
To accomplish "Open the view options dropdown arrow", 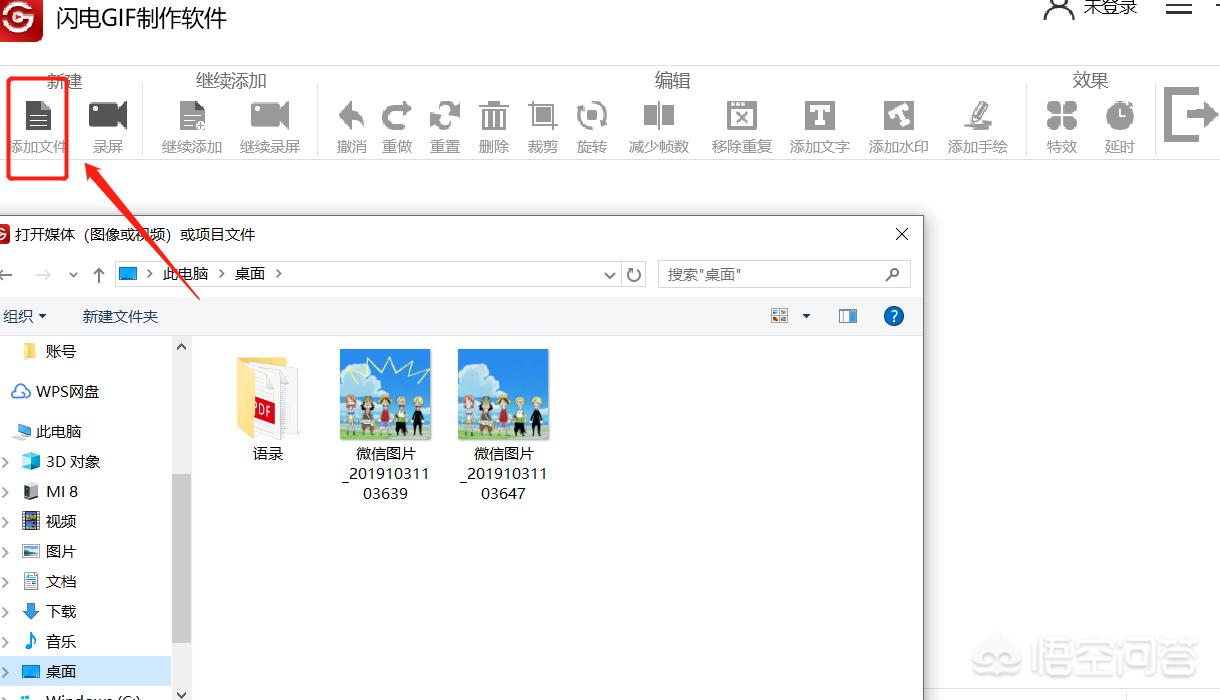I will click(x=807, y=316).
